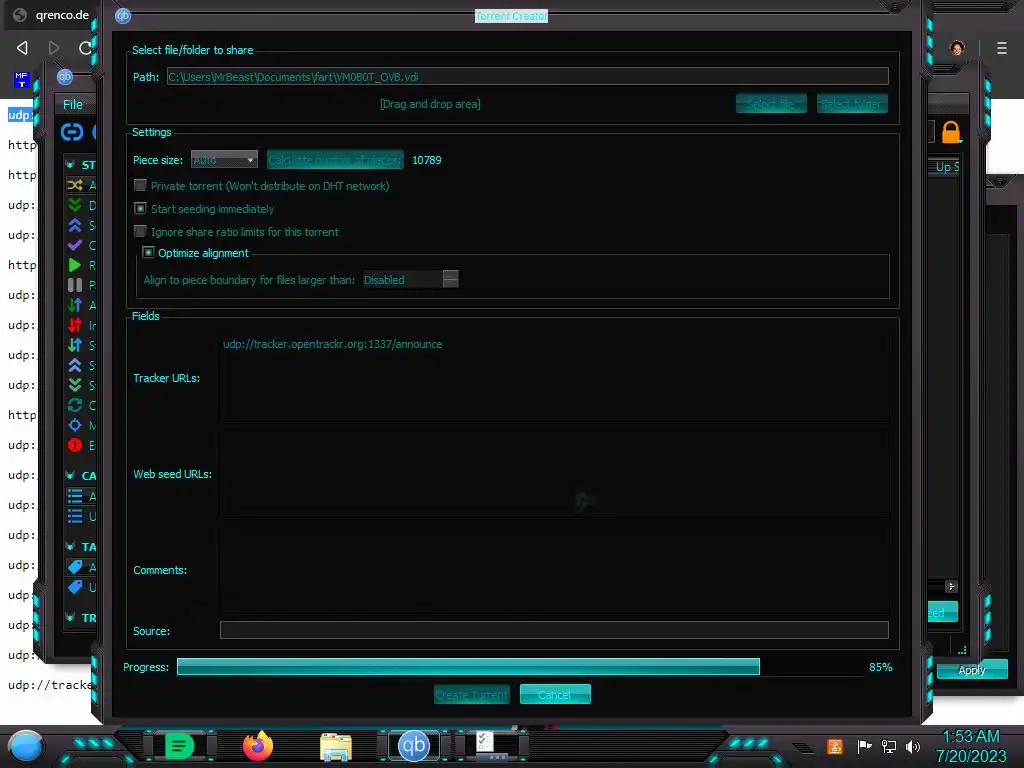Select the Uncategorized list icon

point(74,516)
